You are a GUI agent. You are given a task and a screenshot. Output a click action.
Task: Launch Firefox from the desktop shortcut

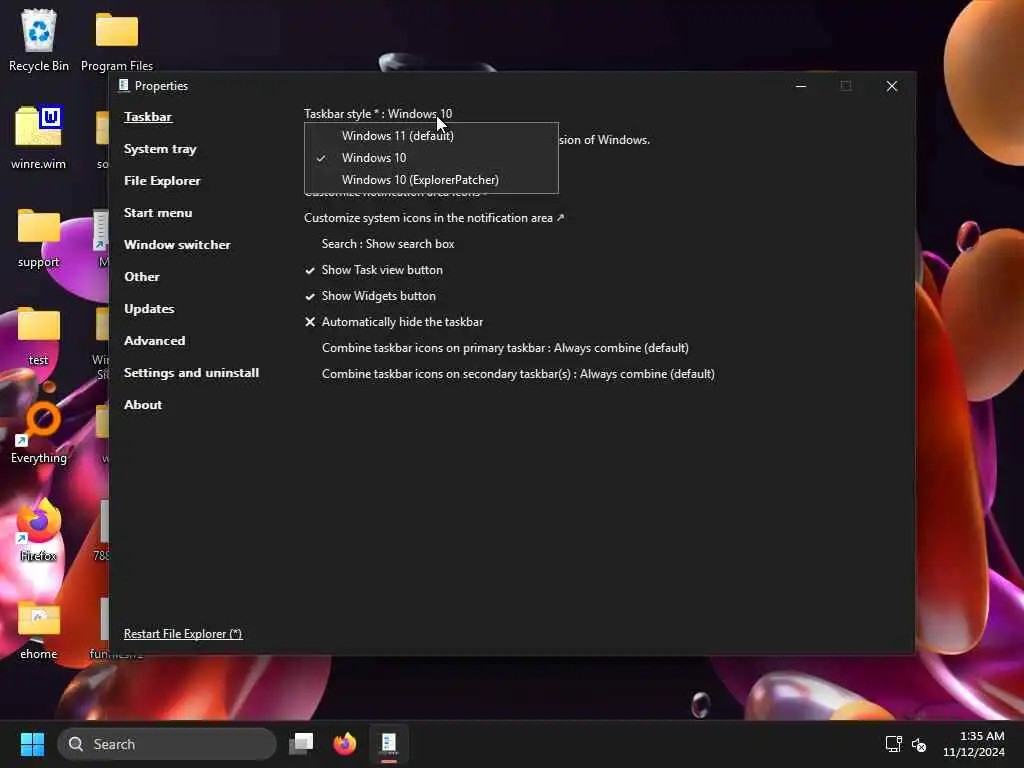[x=39, y=530]
